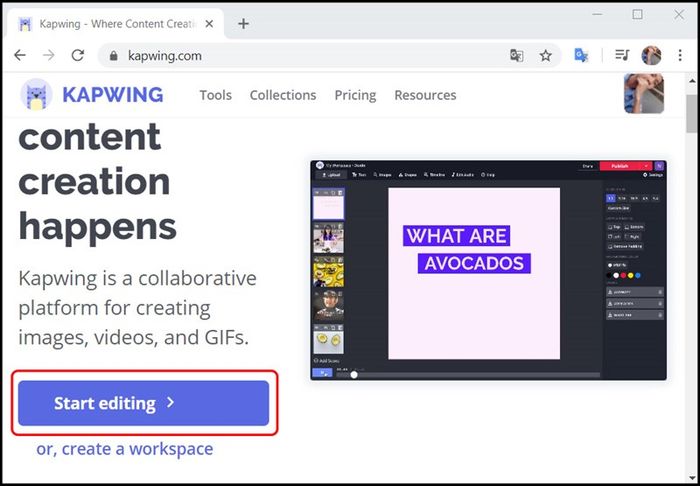Click the AVOCADOS text in preview
This screenshot has width=700, height=486.
coord(474,263)
